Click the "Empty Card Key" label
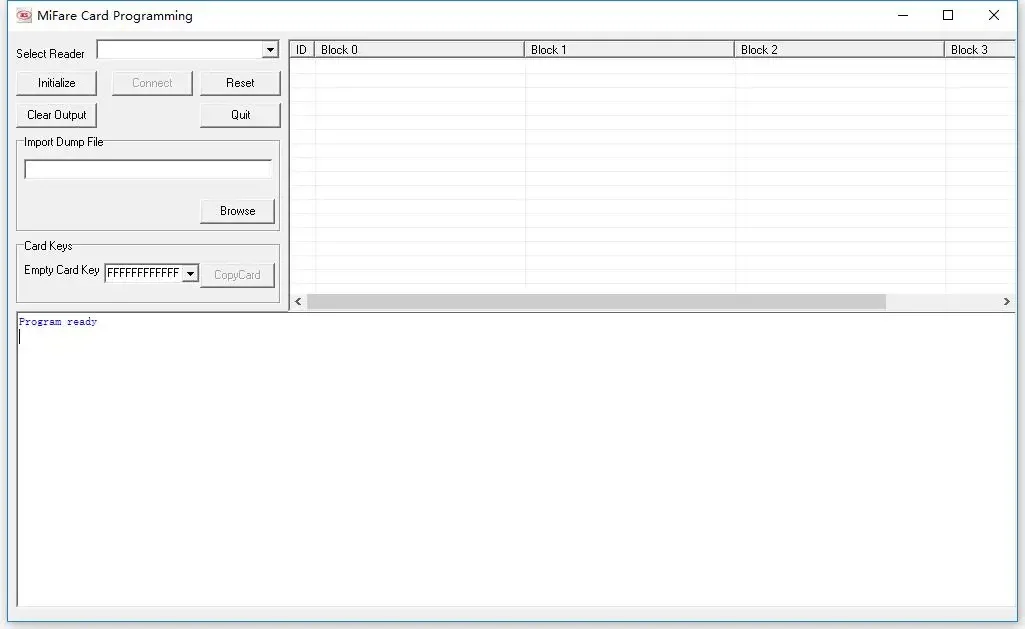 tap(61, 270)
